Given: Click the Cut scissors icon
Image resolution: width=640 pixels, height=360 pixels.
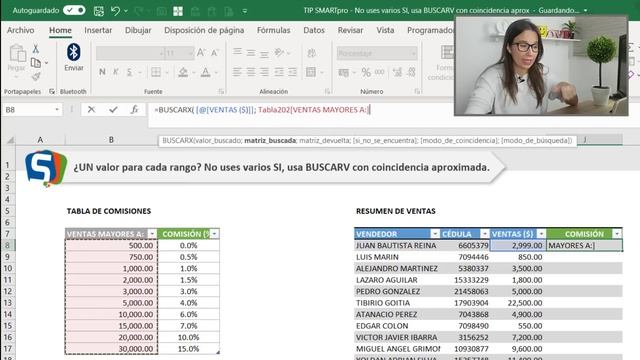Looking at the screenshot, I should pos(36,49).
